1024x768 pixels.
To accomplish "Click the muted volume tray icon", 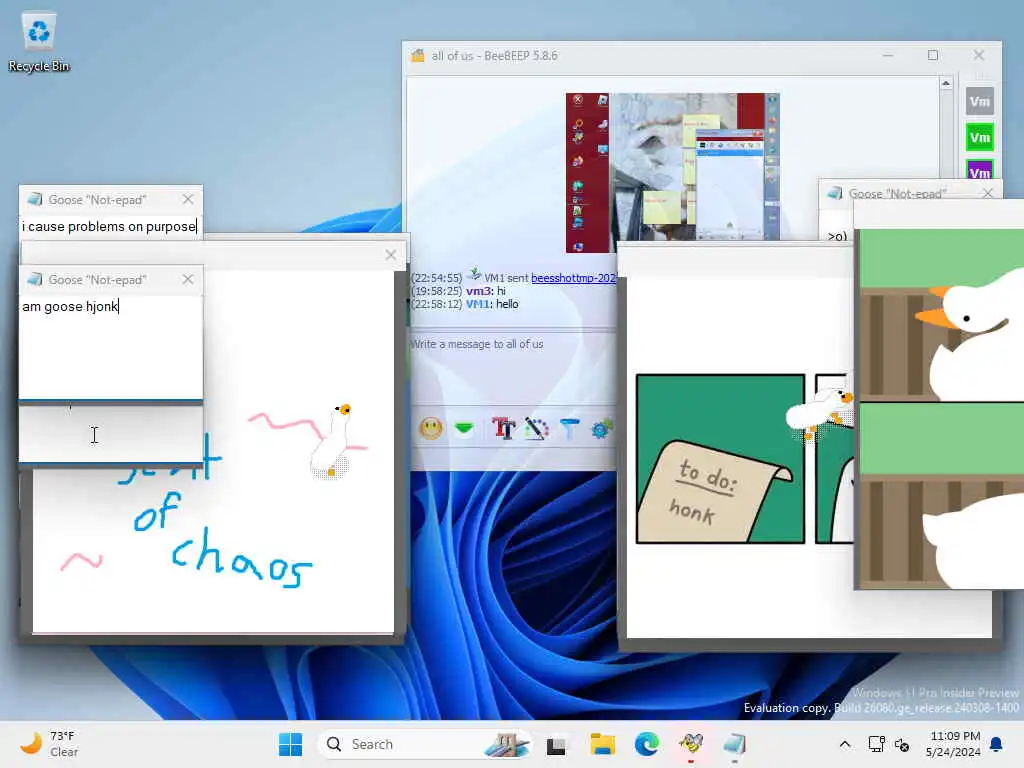I will click(x=902, y=744).
